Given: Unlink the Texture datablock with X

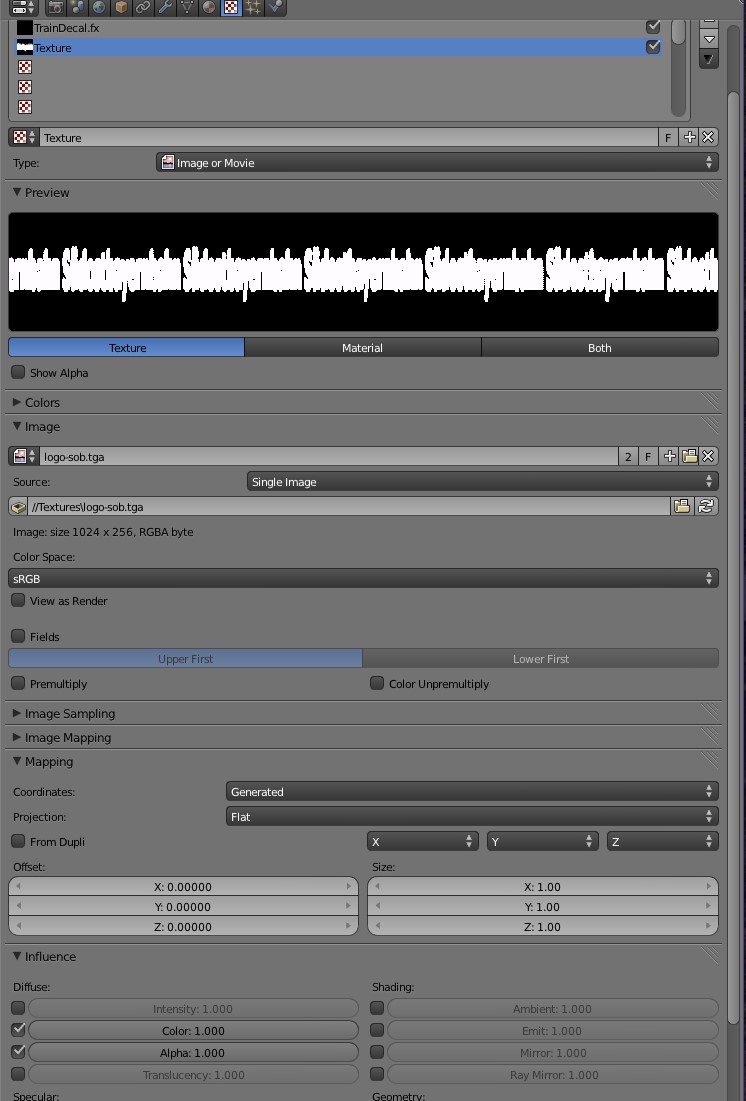Looking at the screenshot, I should point(708,138).
